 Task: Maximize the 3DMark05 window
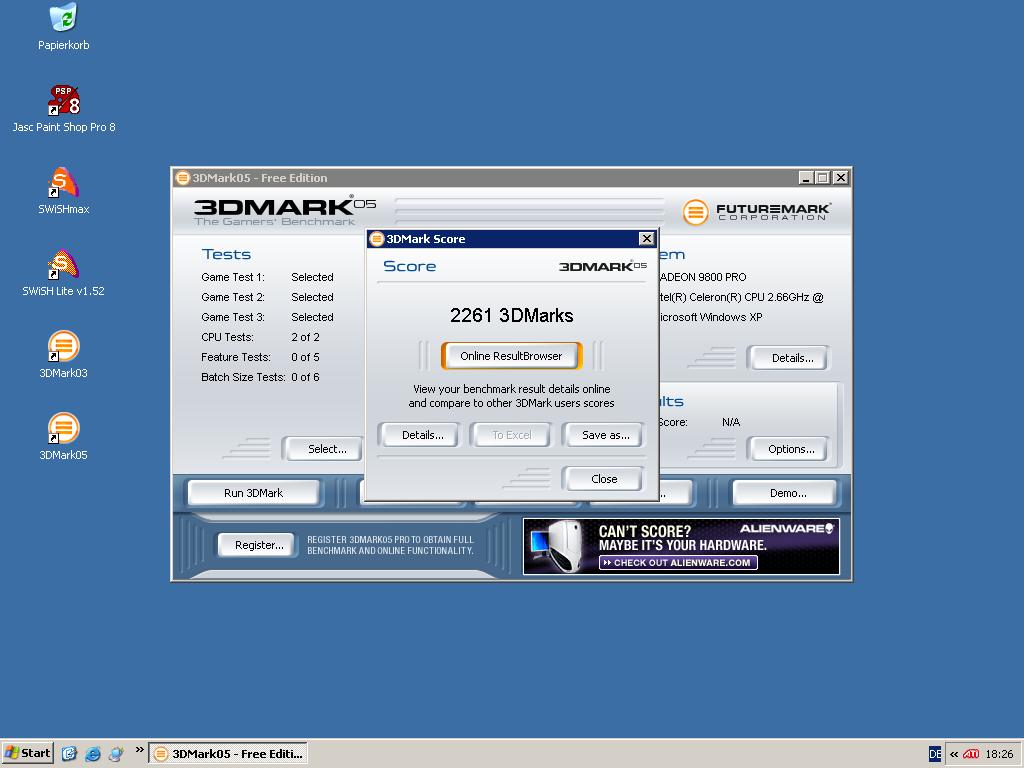click(x=823, y=178)
